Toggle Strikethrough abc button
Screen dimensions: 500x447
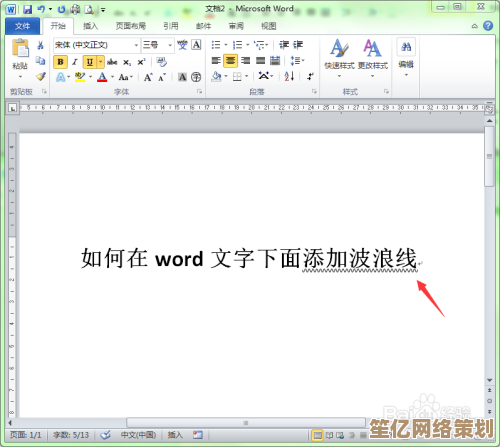112,62
